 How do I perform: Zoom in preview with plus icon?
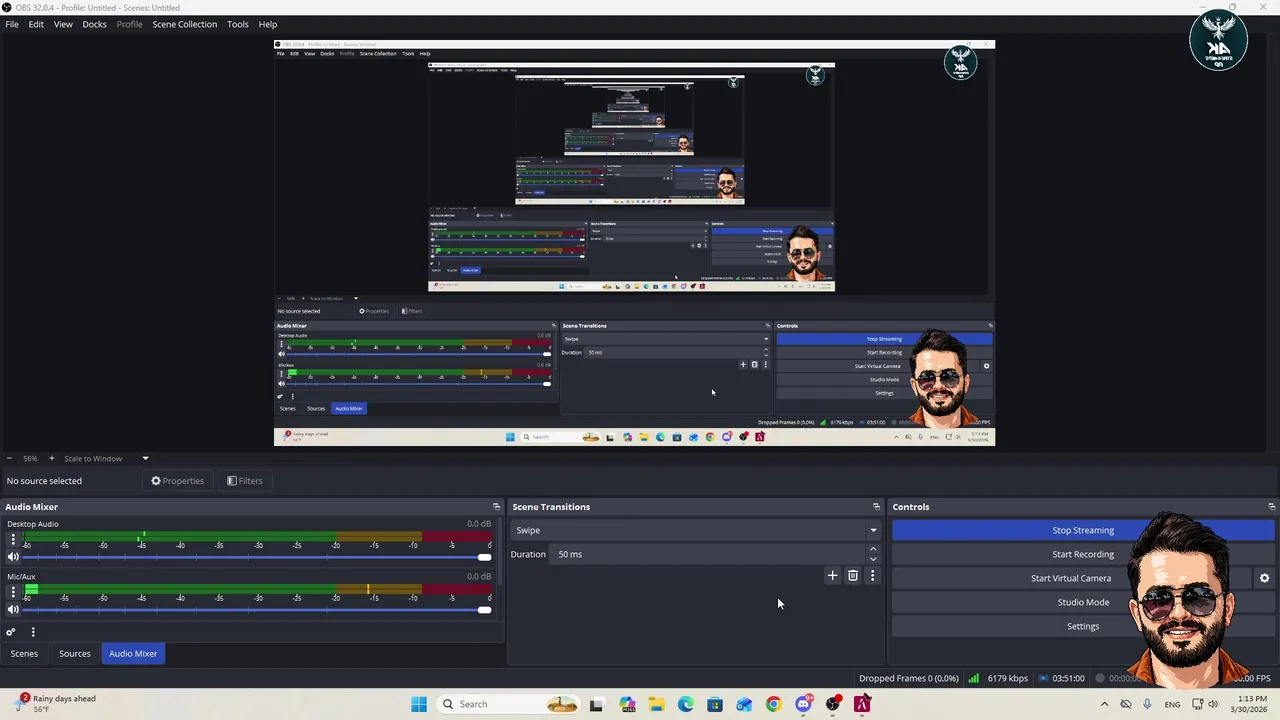[52, 458]
